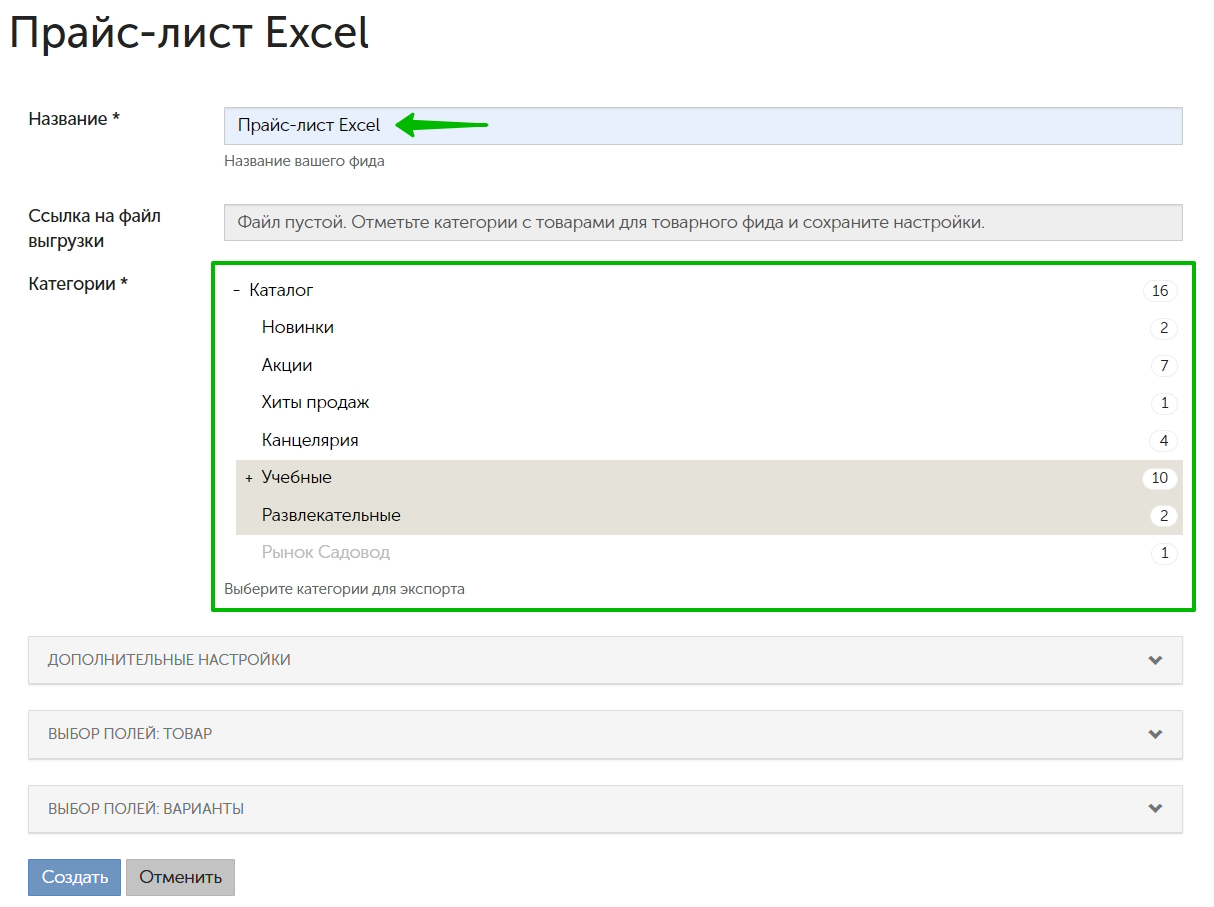1214x907 pixels.
Task: Click the count badge 1 for Рынок Садовод
Action: [1164, 553]
